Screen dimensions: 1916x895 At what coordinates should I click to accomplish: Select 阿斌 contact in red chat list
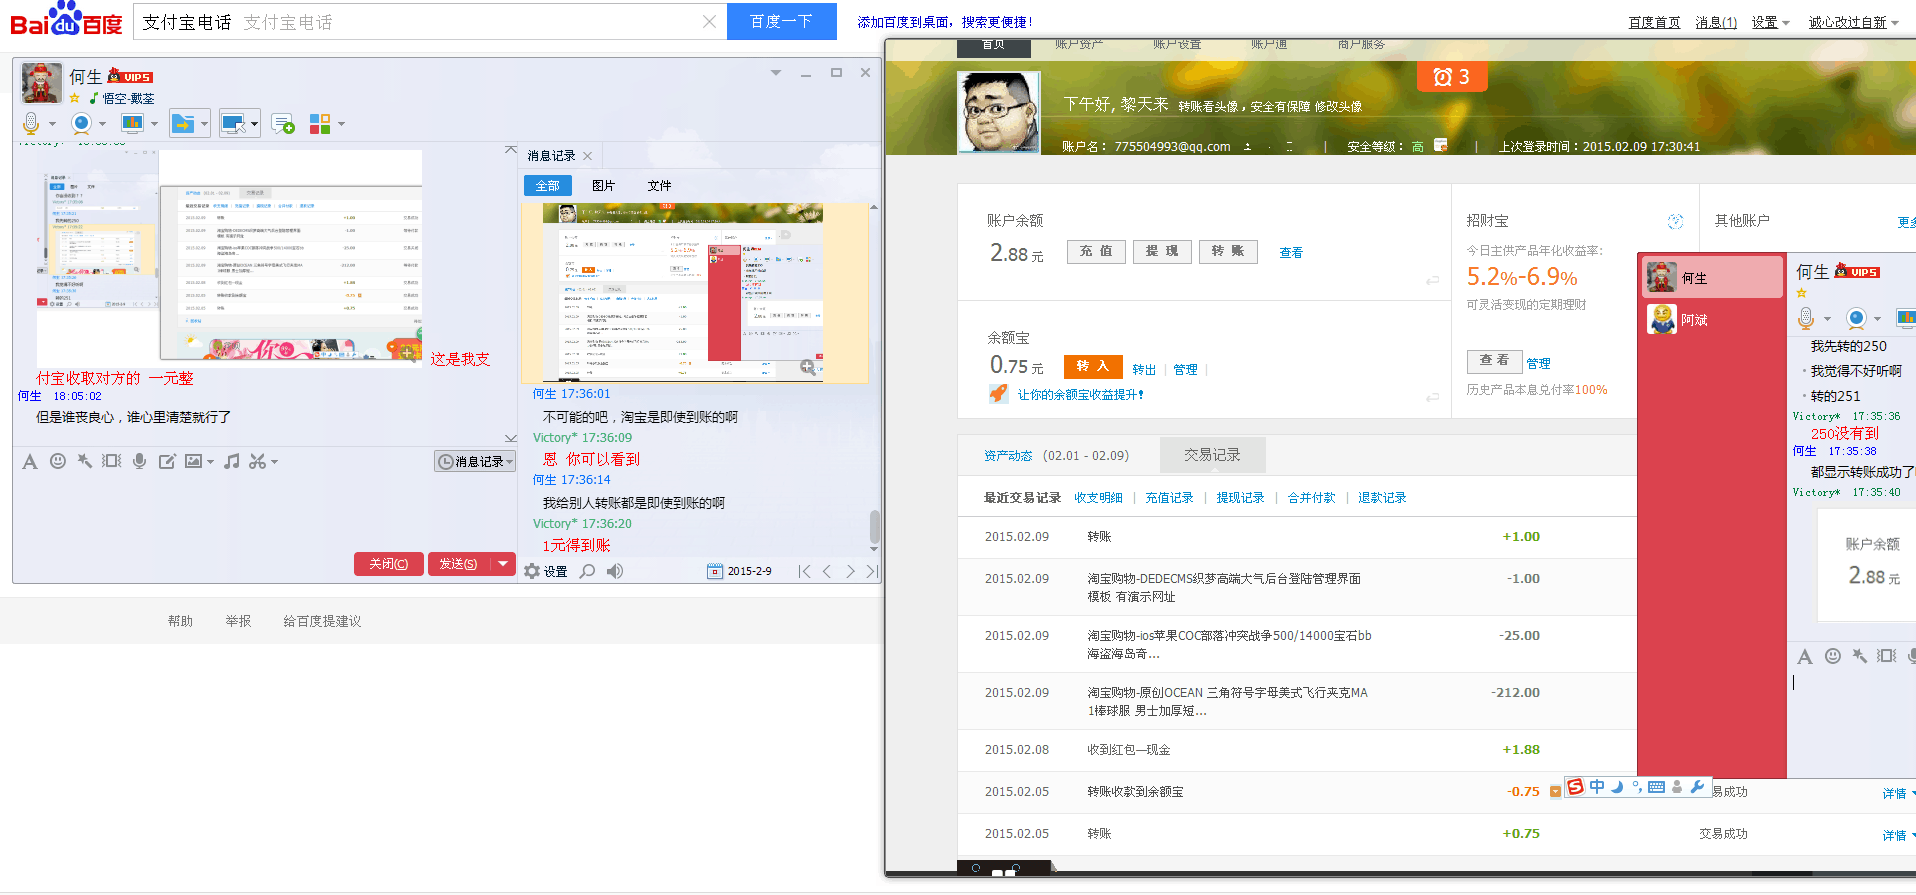click(x=1712, y=319)
